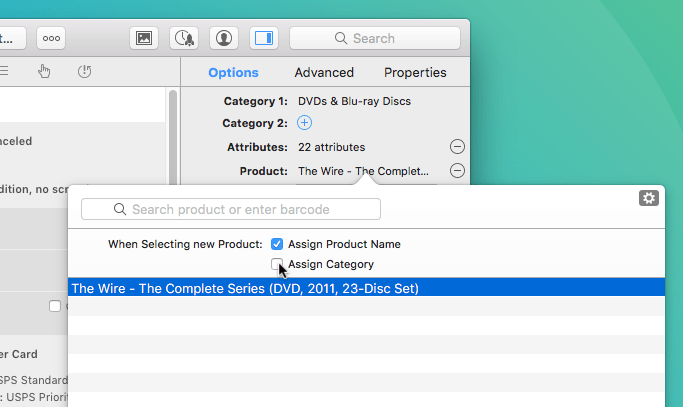Image resolution: width=683 pixels, height=407 pixels.
Task: Uncheck Assign Product Name checkbox
Action: click(277, 244)
